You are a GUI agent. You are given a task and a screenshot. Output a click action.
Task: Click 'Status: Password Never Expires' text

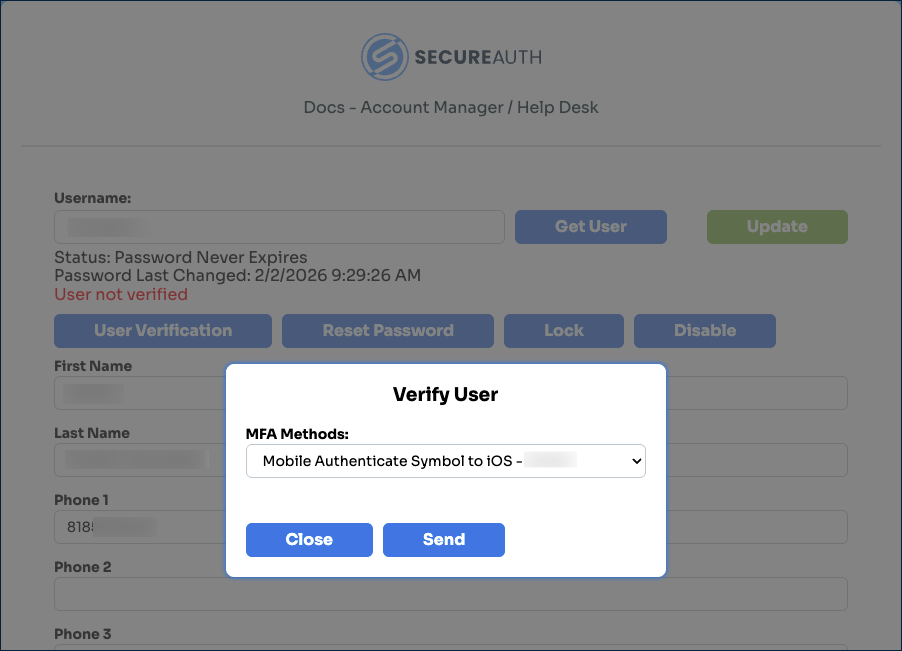click(x=181, y=257)
